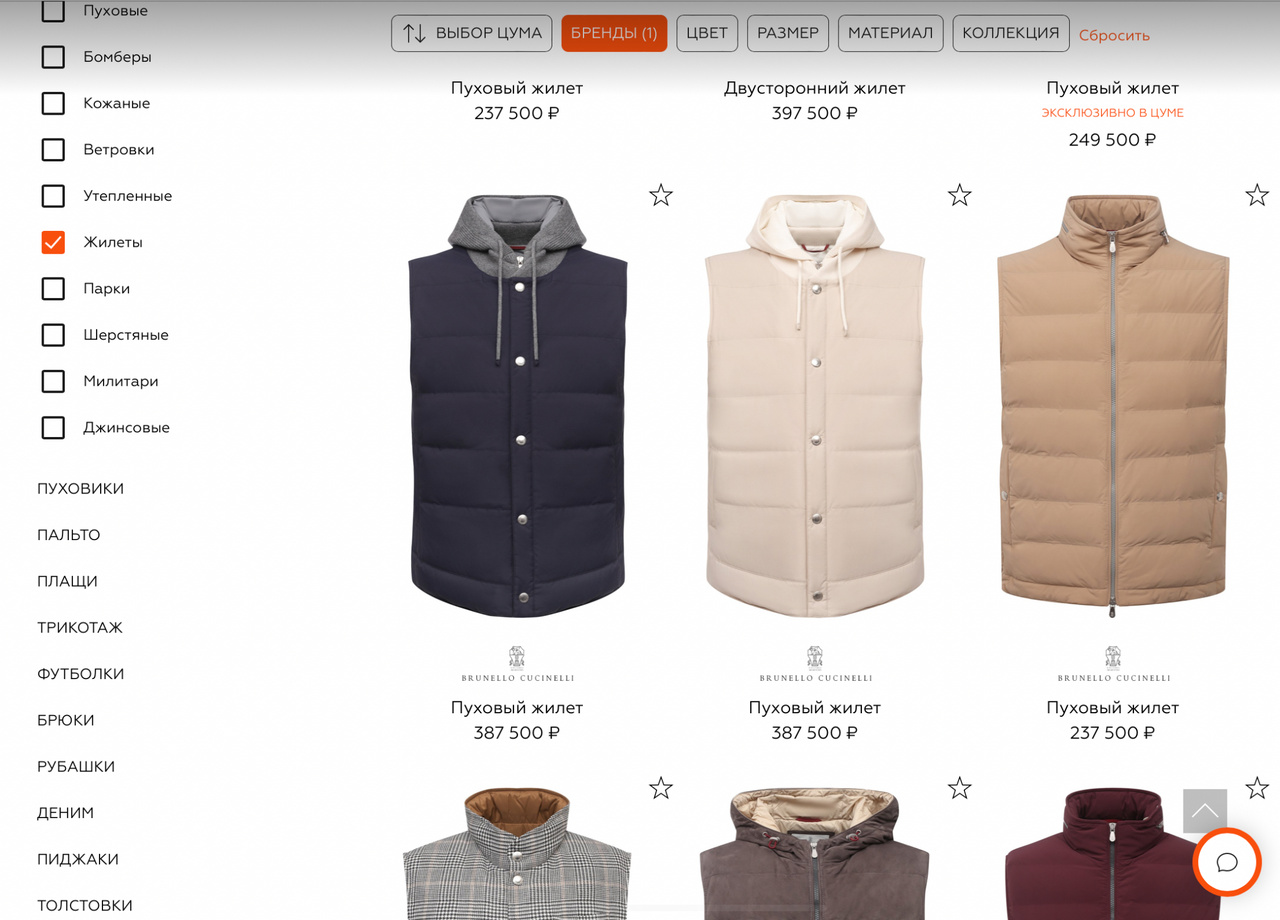Open the БРЕНДЫ (1) filter
Screen dimensions: 1280x920
tap(614, 33)
